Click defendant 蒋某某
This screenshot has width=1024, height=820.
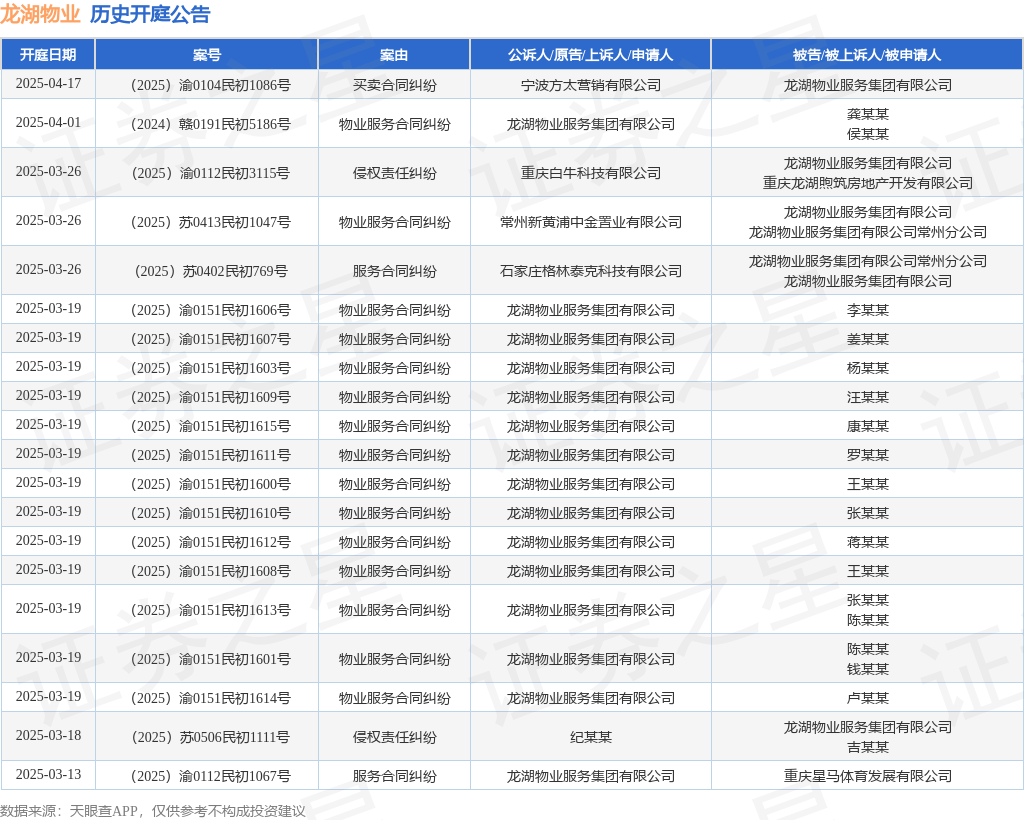[x=868, y=542]
